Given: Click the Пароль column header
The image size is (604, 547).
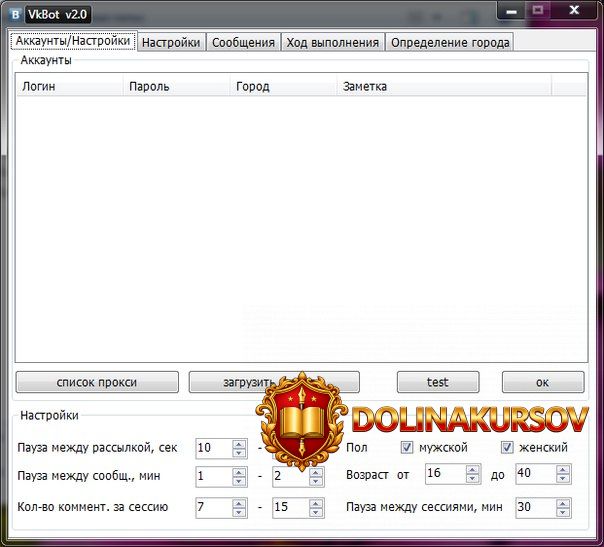Looking at the screenshot, I should (x=176, y=86).
